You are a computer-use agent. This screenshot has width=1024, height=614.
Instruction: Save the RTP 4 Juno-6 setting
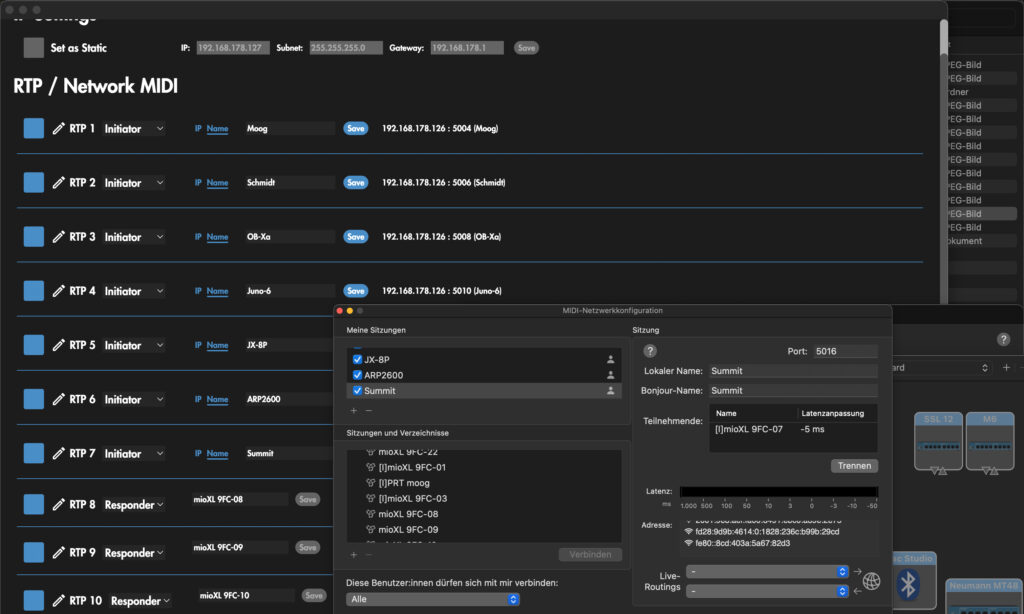pyautogui.click(x=356, y=291)
